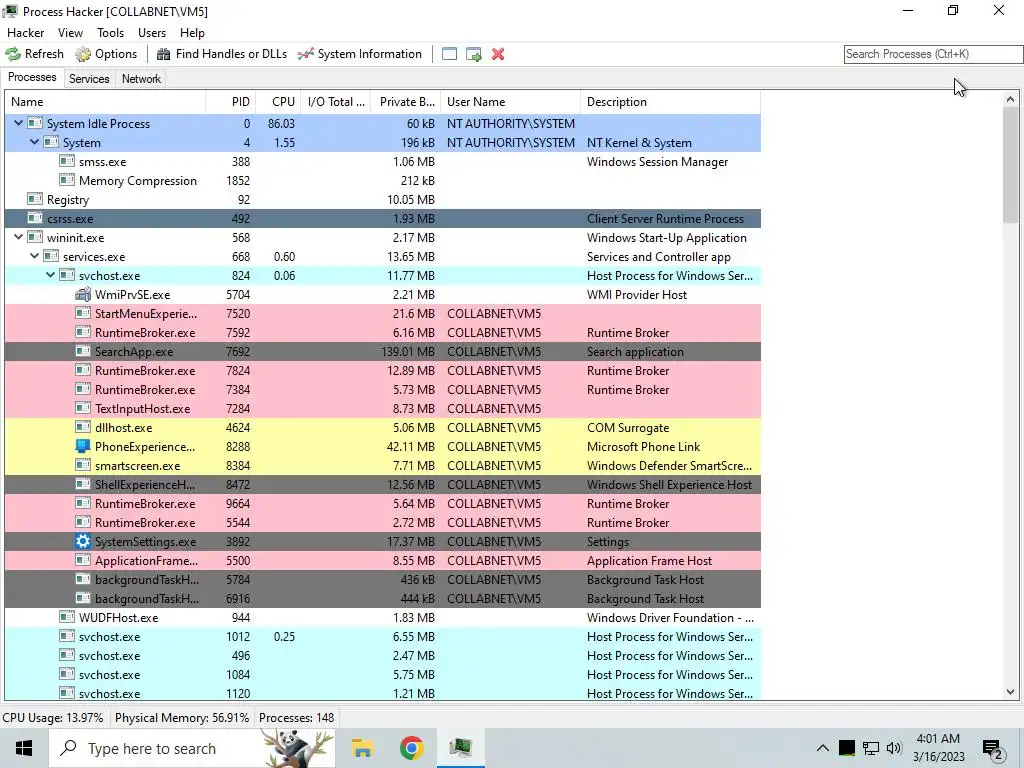Viewport: 1024px width, 768px height.
Task: Select the Processes tab
Action: click(x=32, y=77)
